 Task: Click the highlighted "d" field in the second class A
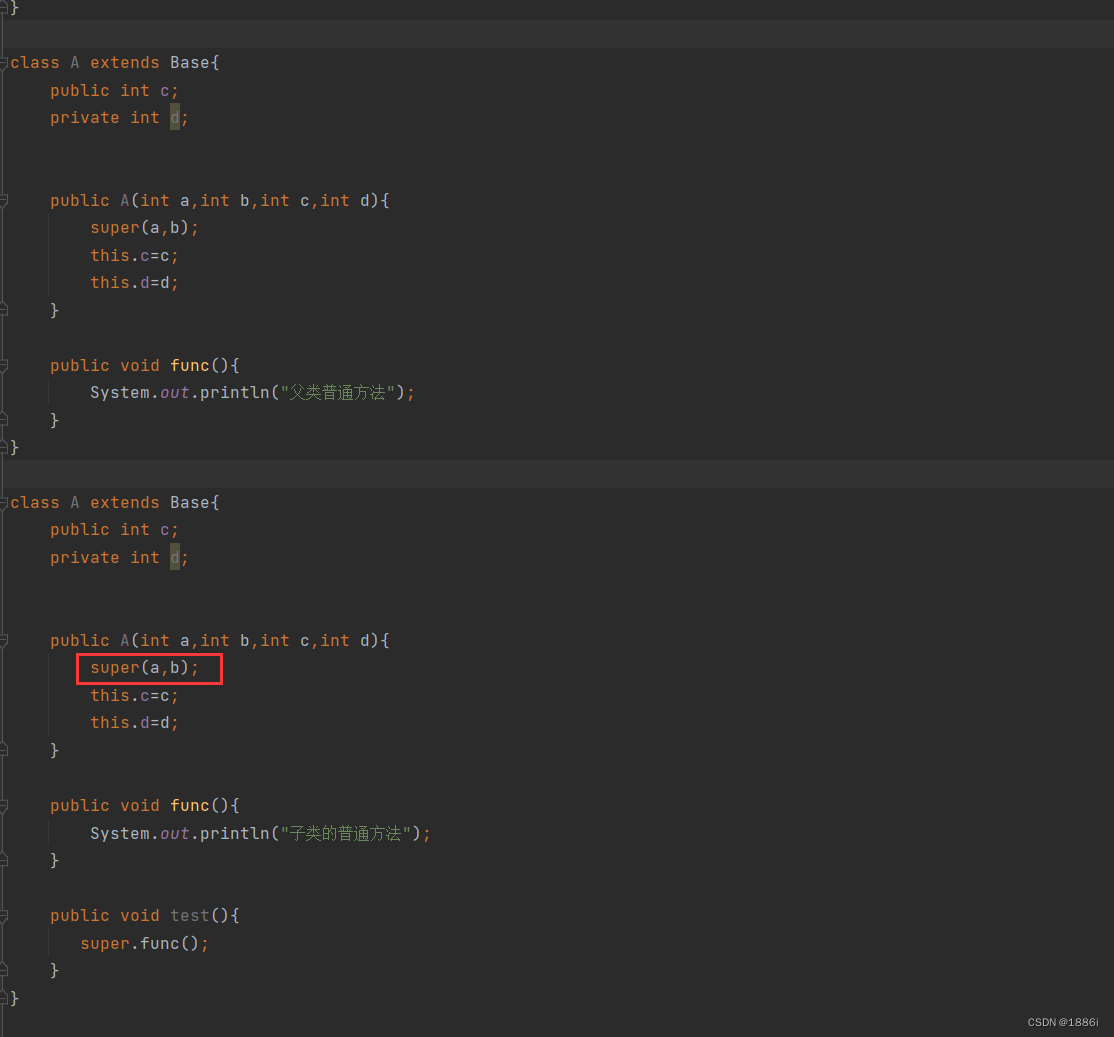[175, 558]
